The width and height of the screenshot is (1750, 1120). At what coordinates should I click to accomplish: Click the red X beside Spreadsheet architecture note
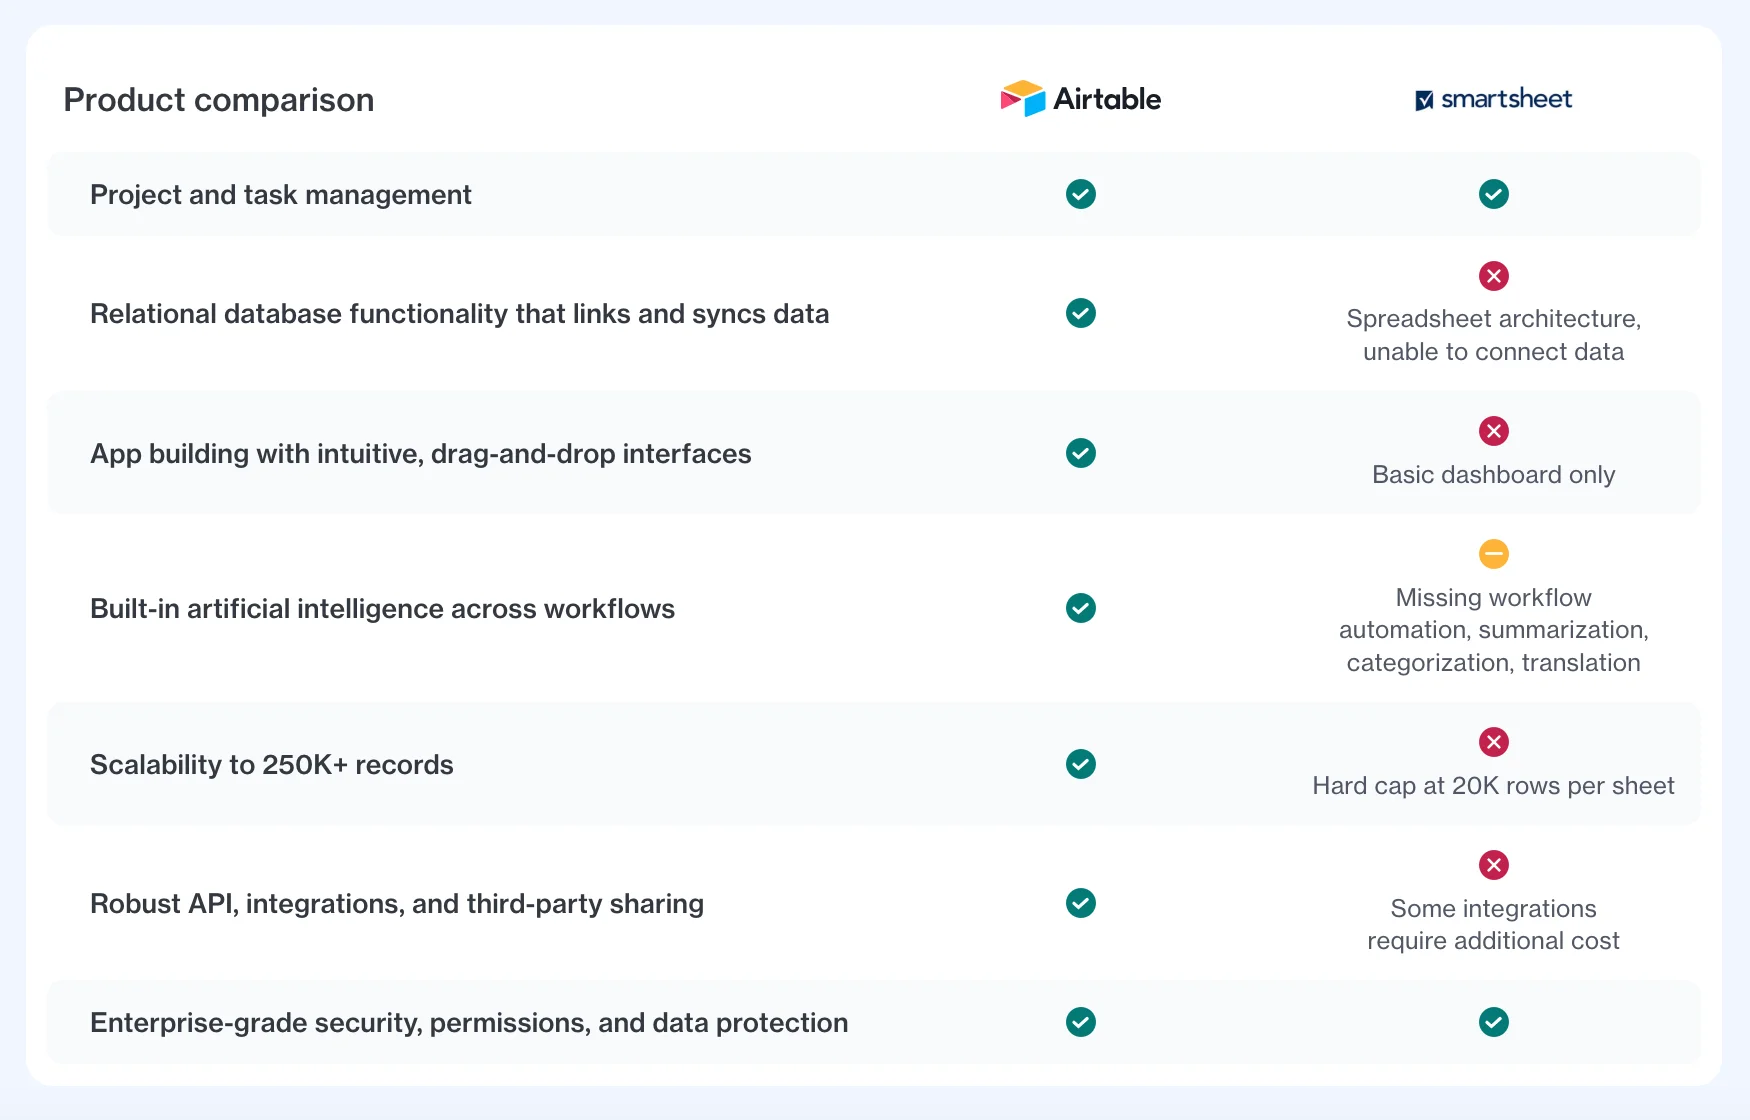(1494, 276)
